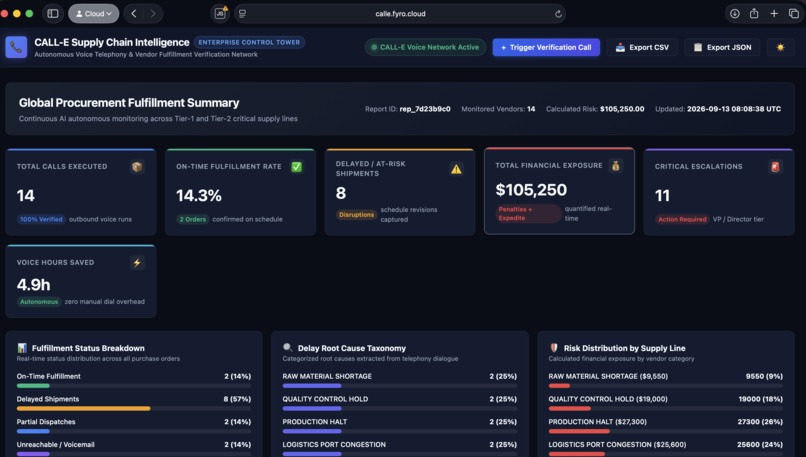Click the bar chart icon beside Fulfillment Status Breakdown

coord(22,348)
